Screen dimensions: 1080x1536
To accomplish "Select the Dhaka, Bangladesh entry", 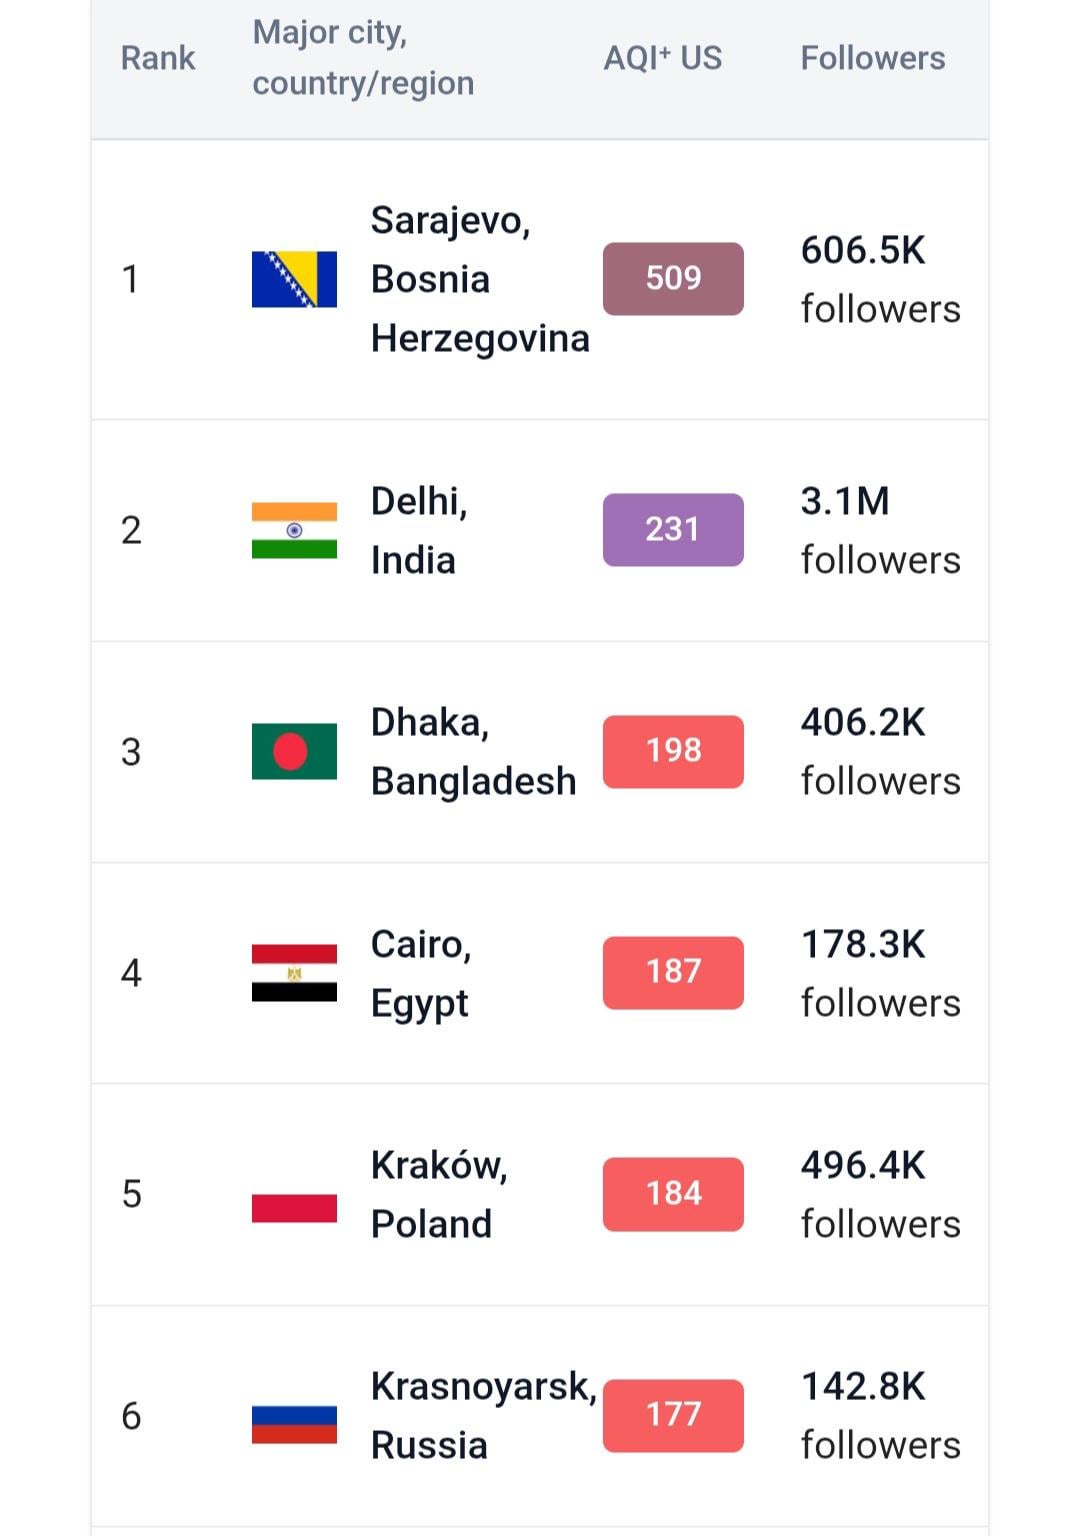I will click(x=473, y=751).
